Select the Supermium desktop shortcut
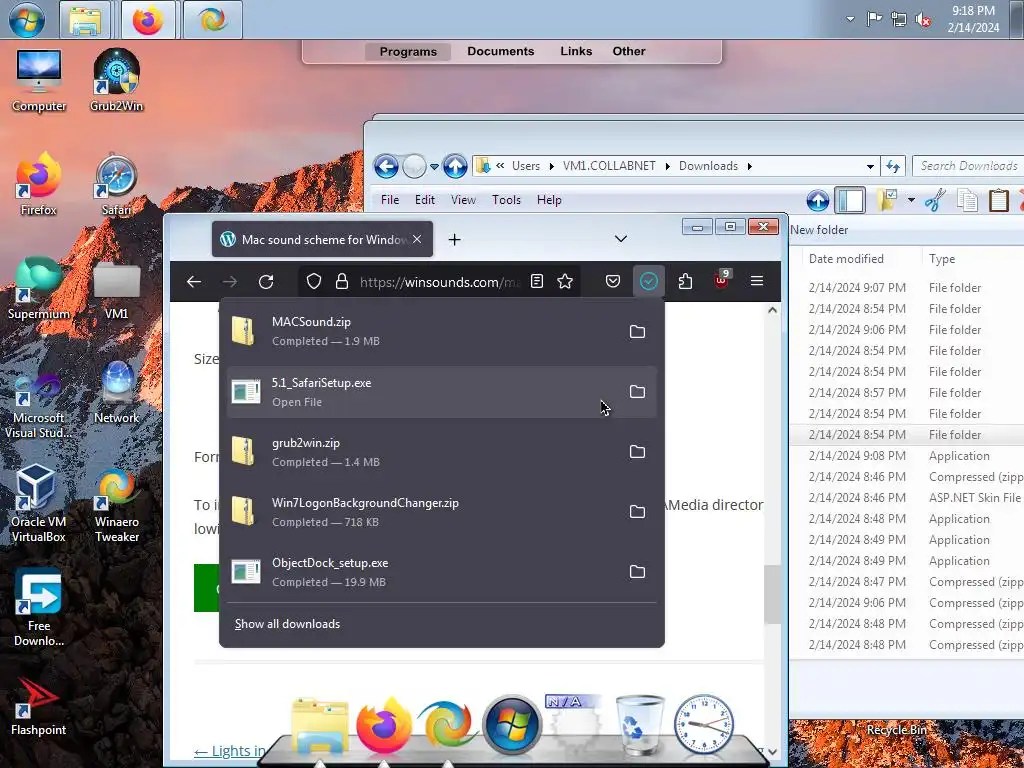 pyautogui.click(x=39, y=289)
